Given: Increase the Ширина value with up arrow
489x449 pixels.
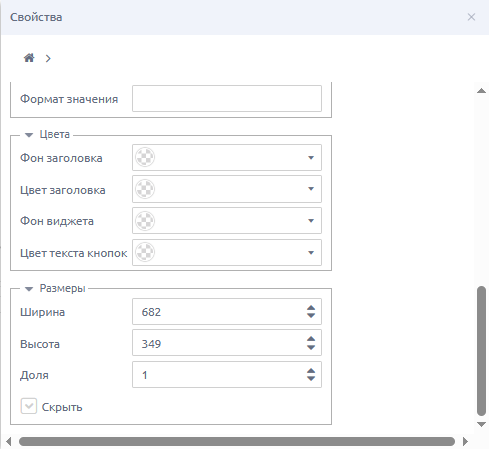Looking at the screenshot, I should pyautogui.click(x=311, y=308).
